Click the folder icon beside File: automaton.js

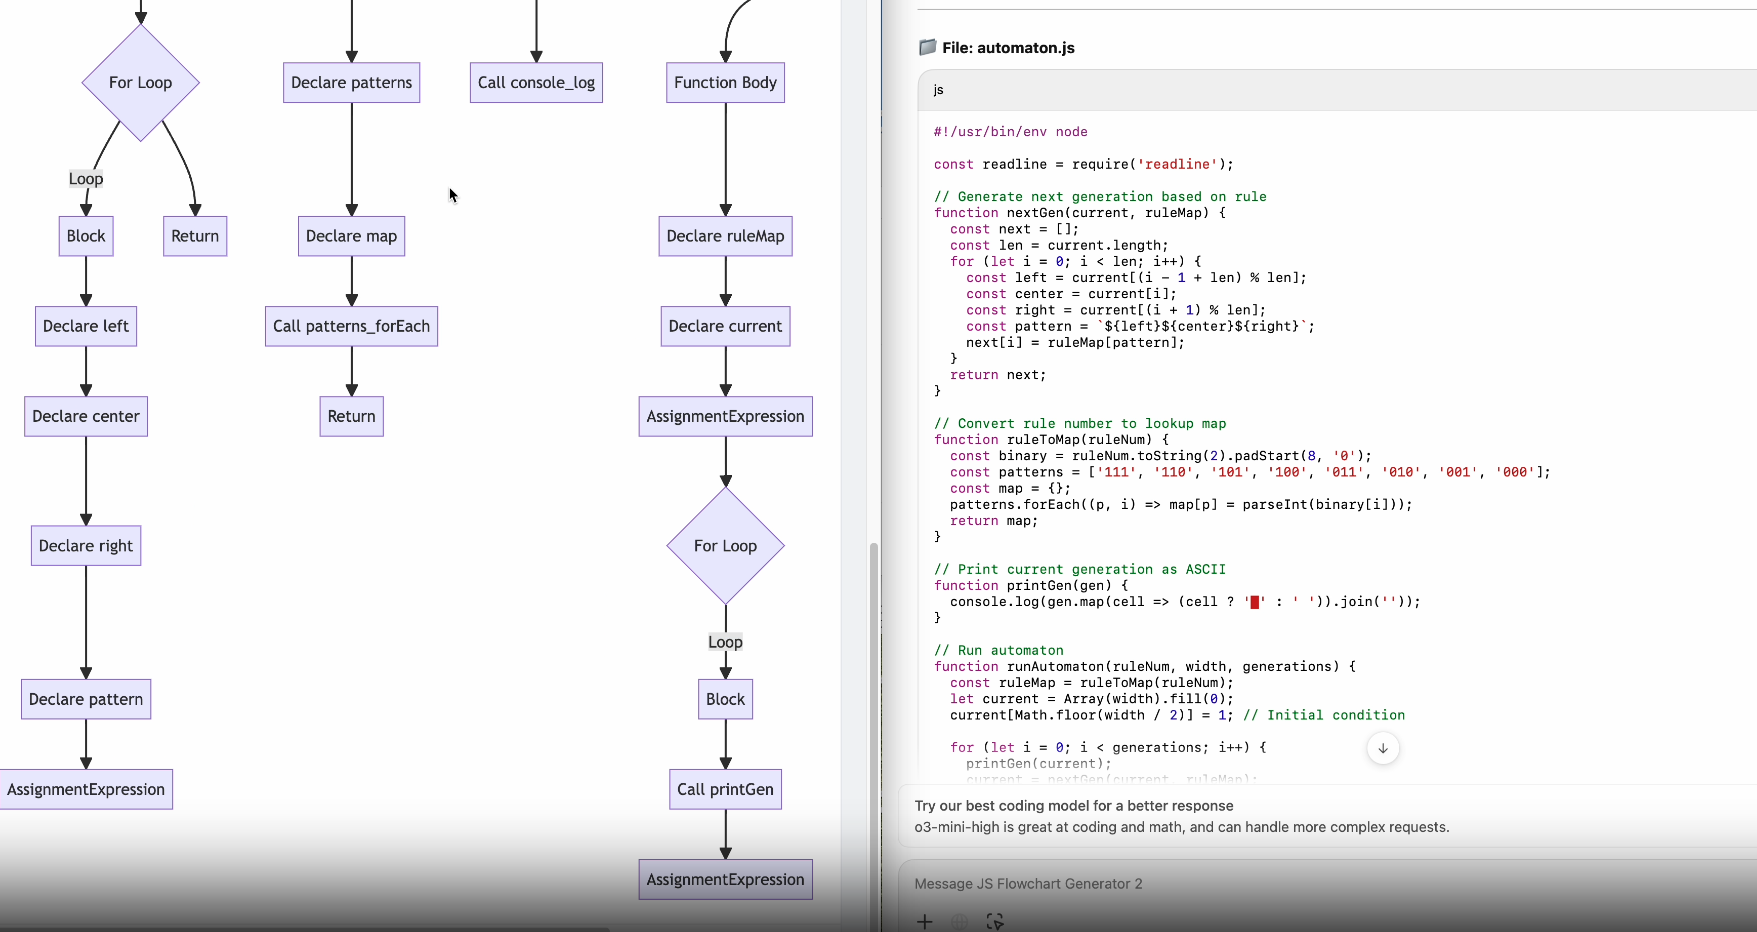click(927, 47)
